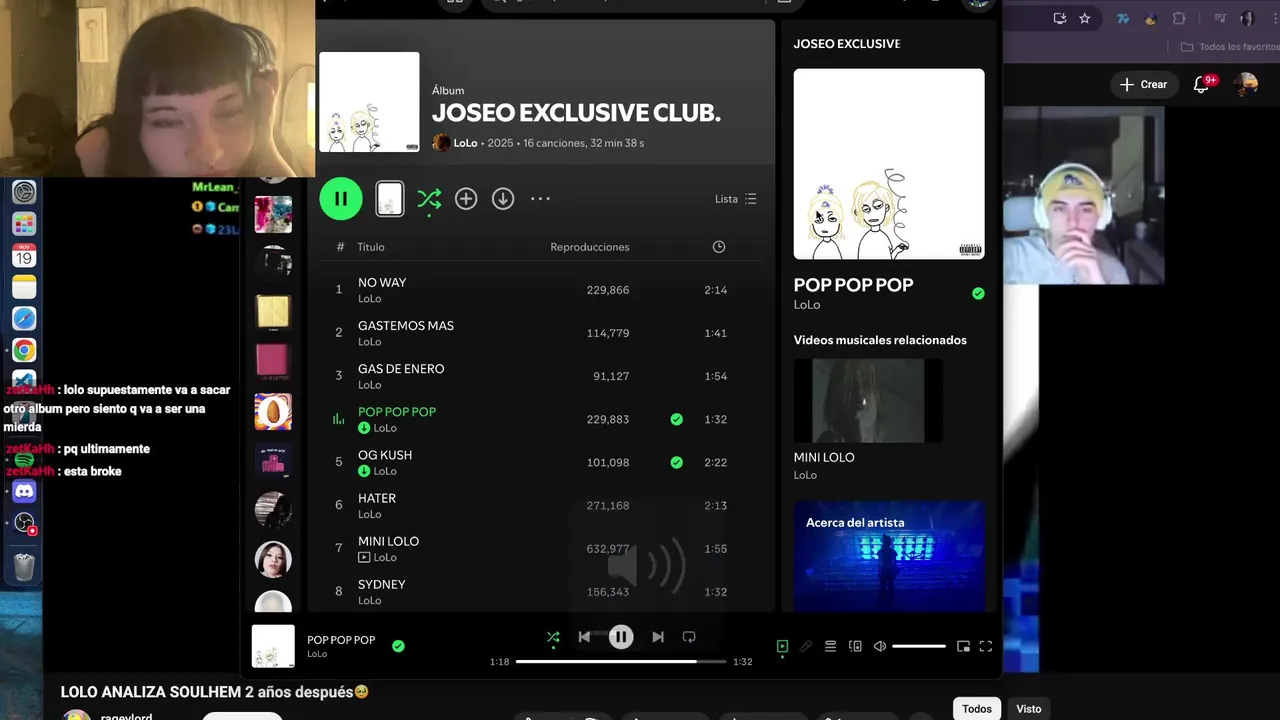The image size is (1280, 720).
Task: Play the track SYDNEY
Action: click(x=541, y=591)
